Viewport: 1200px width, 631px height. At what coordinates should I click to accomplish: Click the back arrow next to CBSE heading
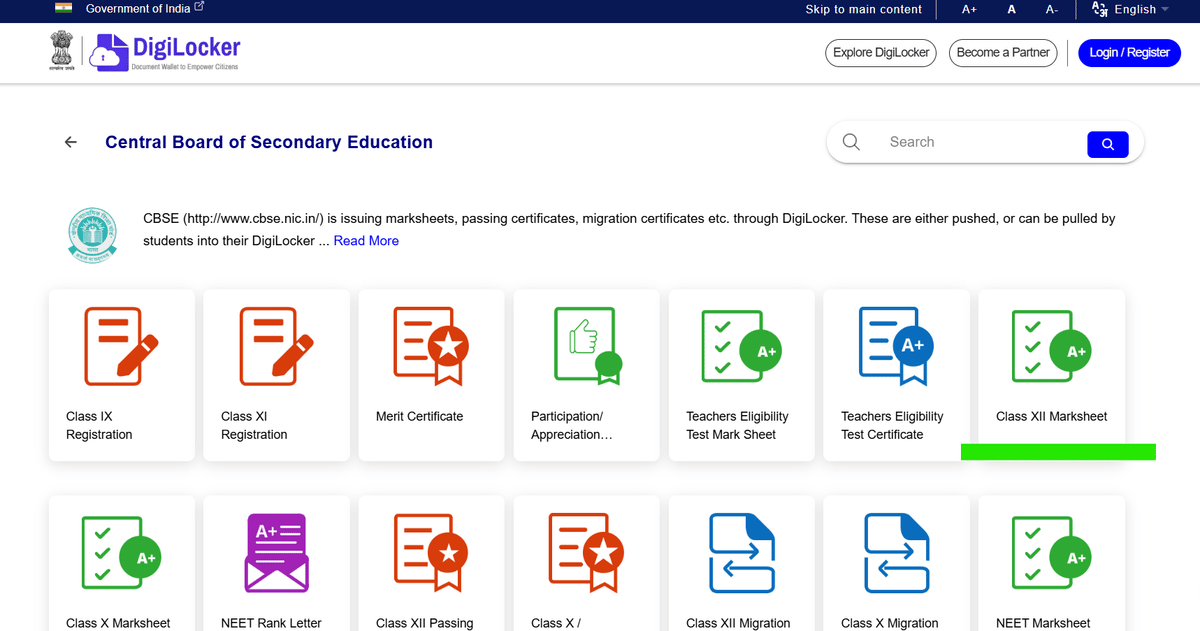point(70,142)
